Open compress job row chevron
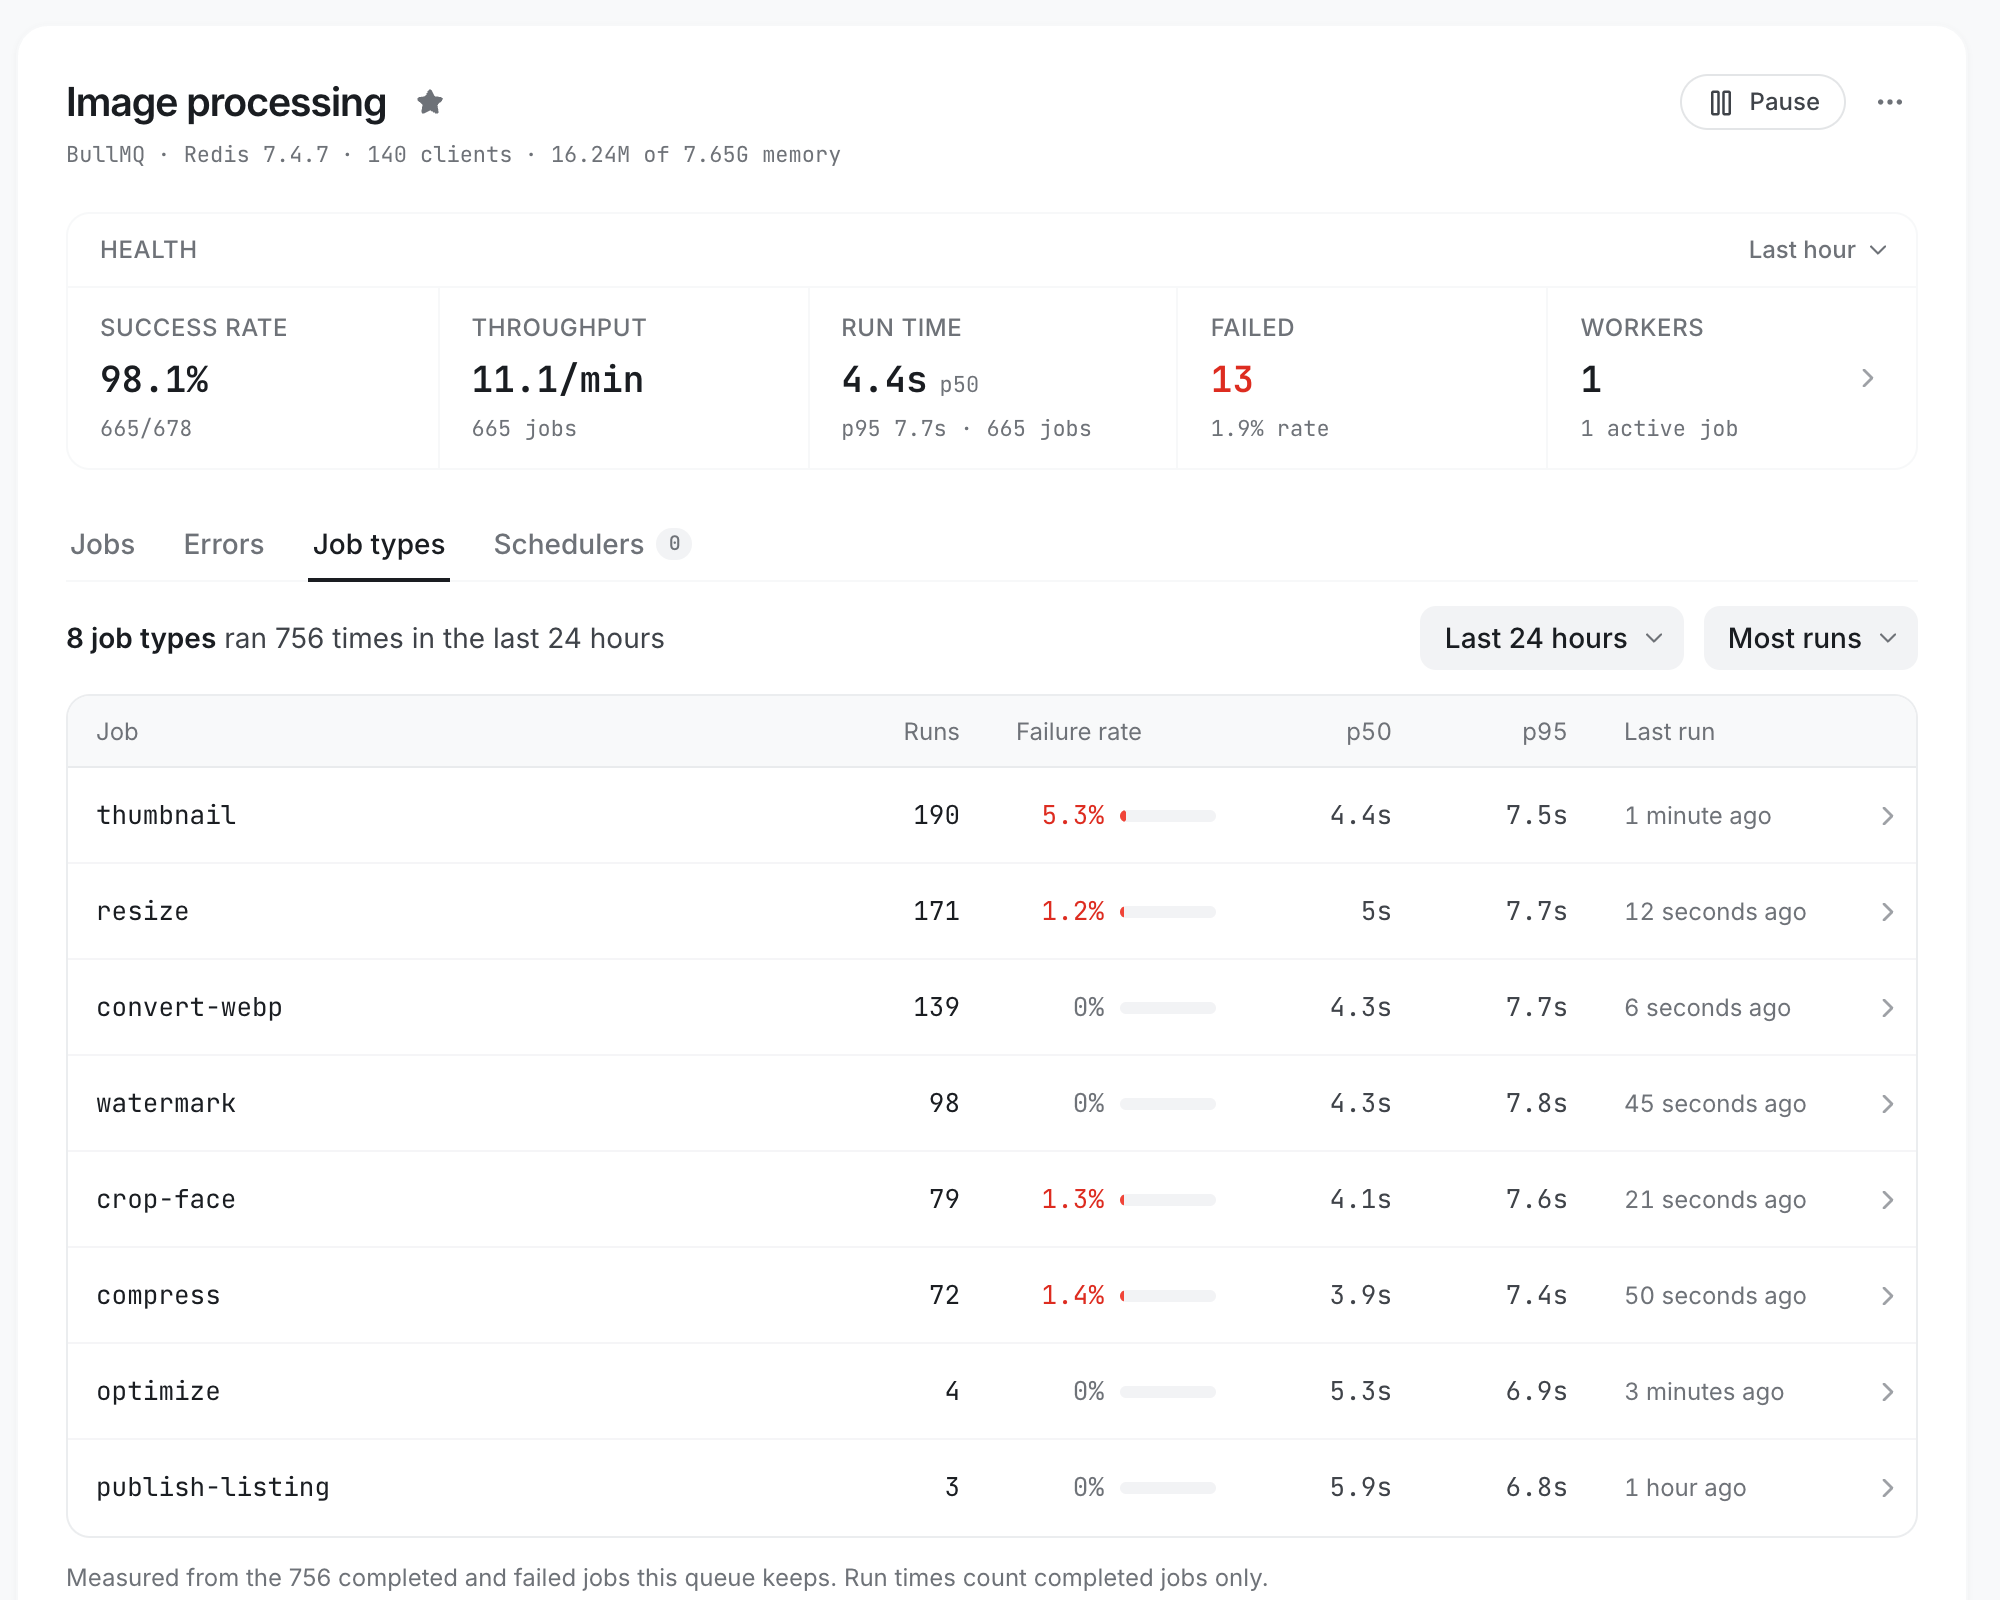This screenshot has height=1600, width=2000. click(x=1887, y=1296)
